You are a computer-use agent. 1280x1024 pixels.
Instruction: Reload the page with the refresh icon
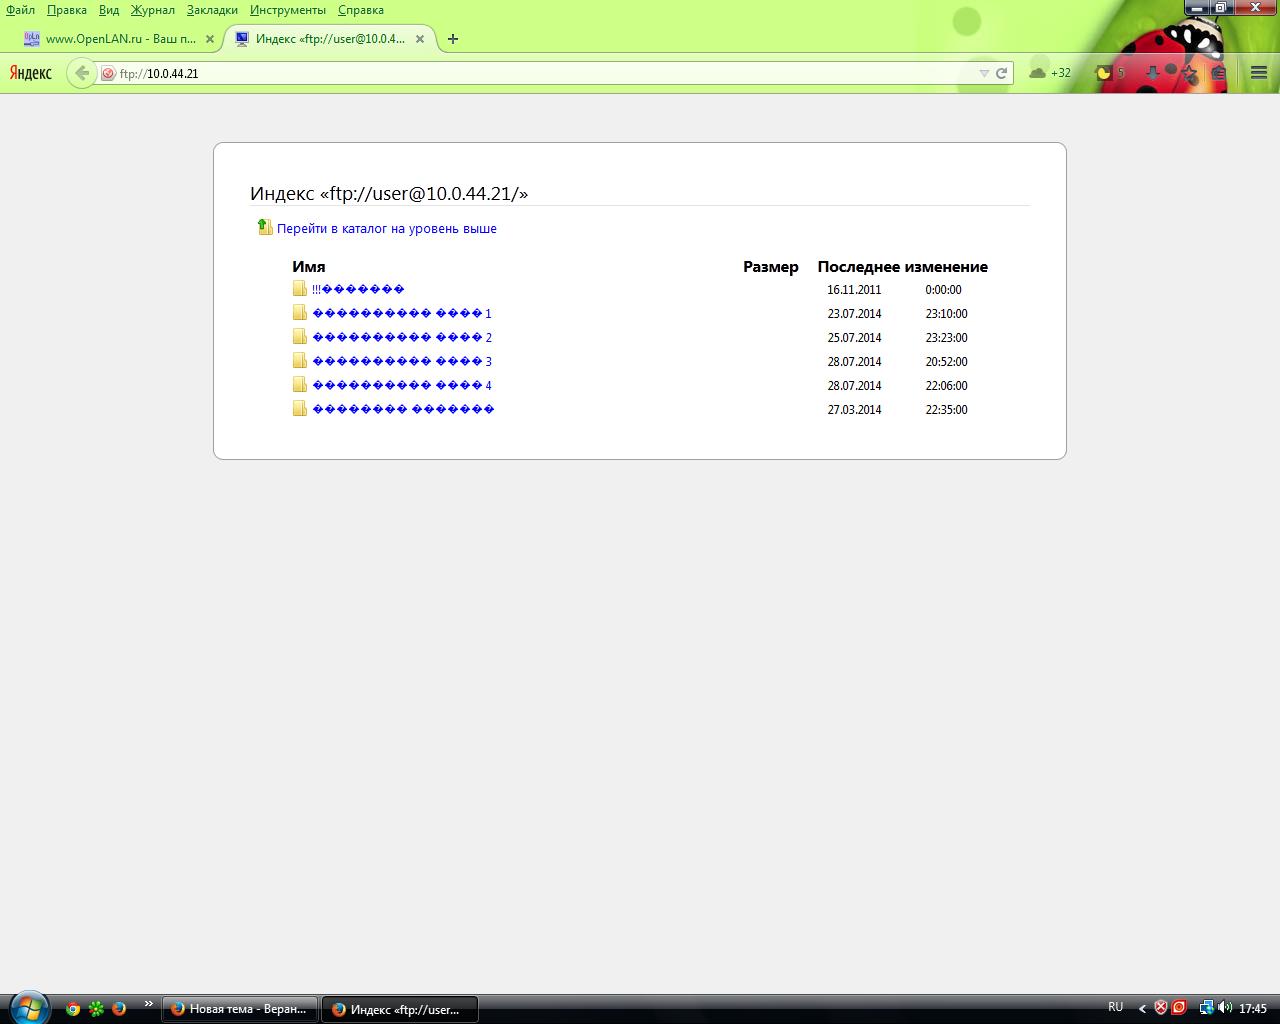pos(1001,73)
